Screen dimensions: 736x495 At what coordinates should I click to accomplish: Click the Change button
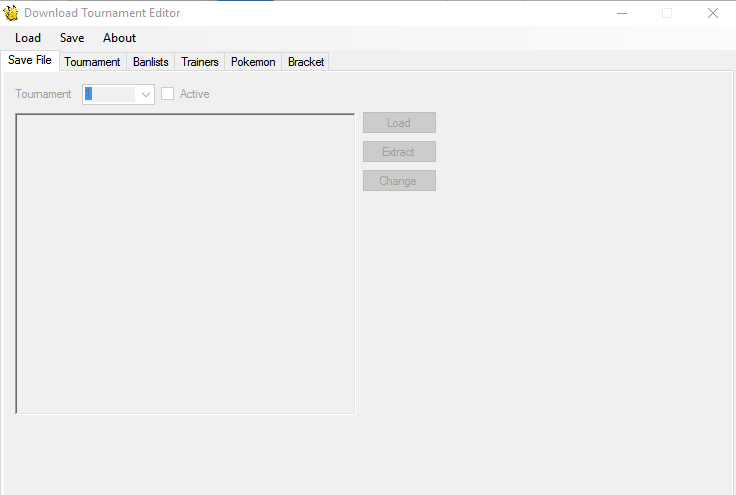tap(399, 181)
